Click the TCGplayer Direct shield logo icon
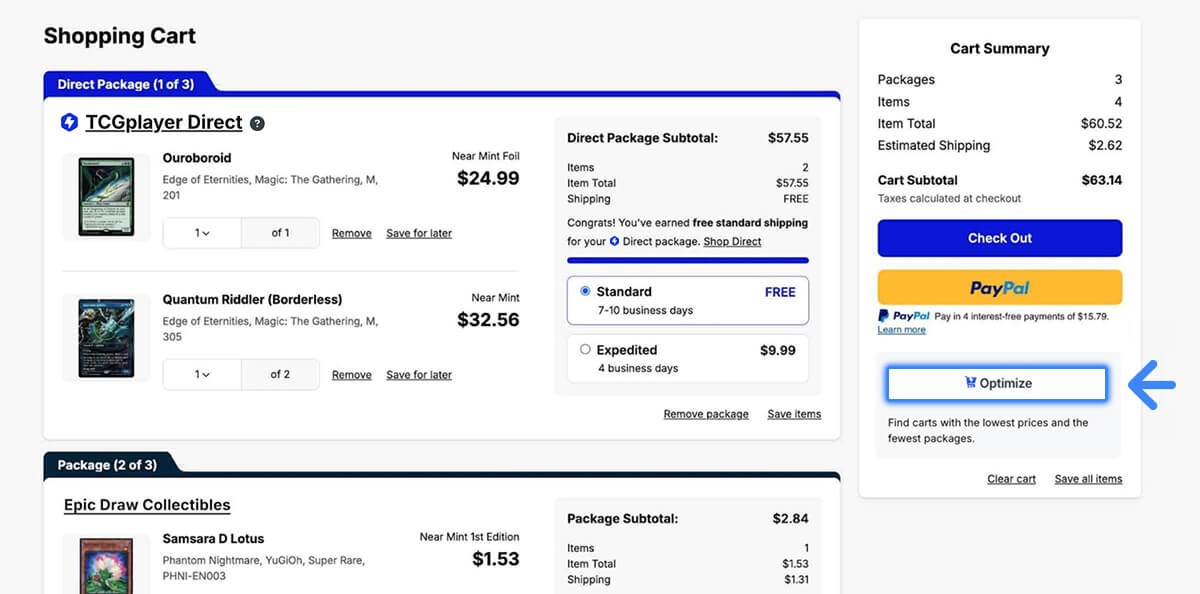 [70, 123]
